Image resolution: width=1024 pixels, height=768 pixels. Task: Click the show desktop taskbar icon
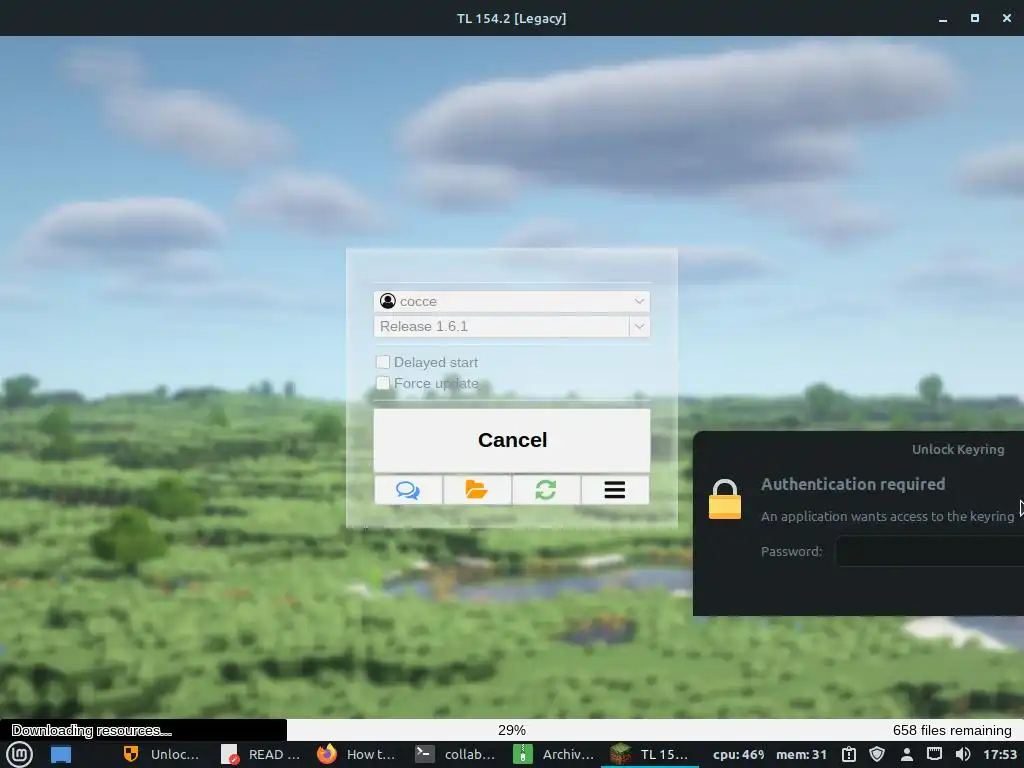(x=61, y=754)
